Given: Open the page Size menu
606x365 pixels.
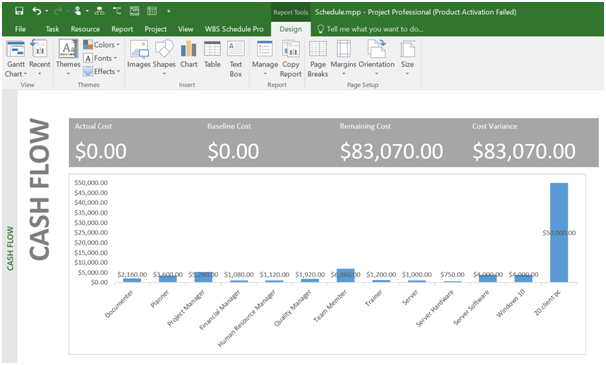Looking at the screenshot, I should click(407, 57).
